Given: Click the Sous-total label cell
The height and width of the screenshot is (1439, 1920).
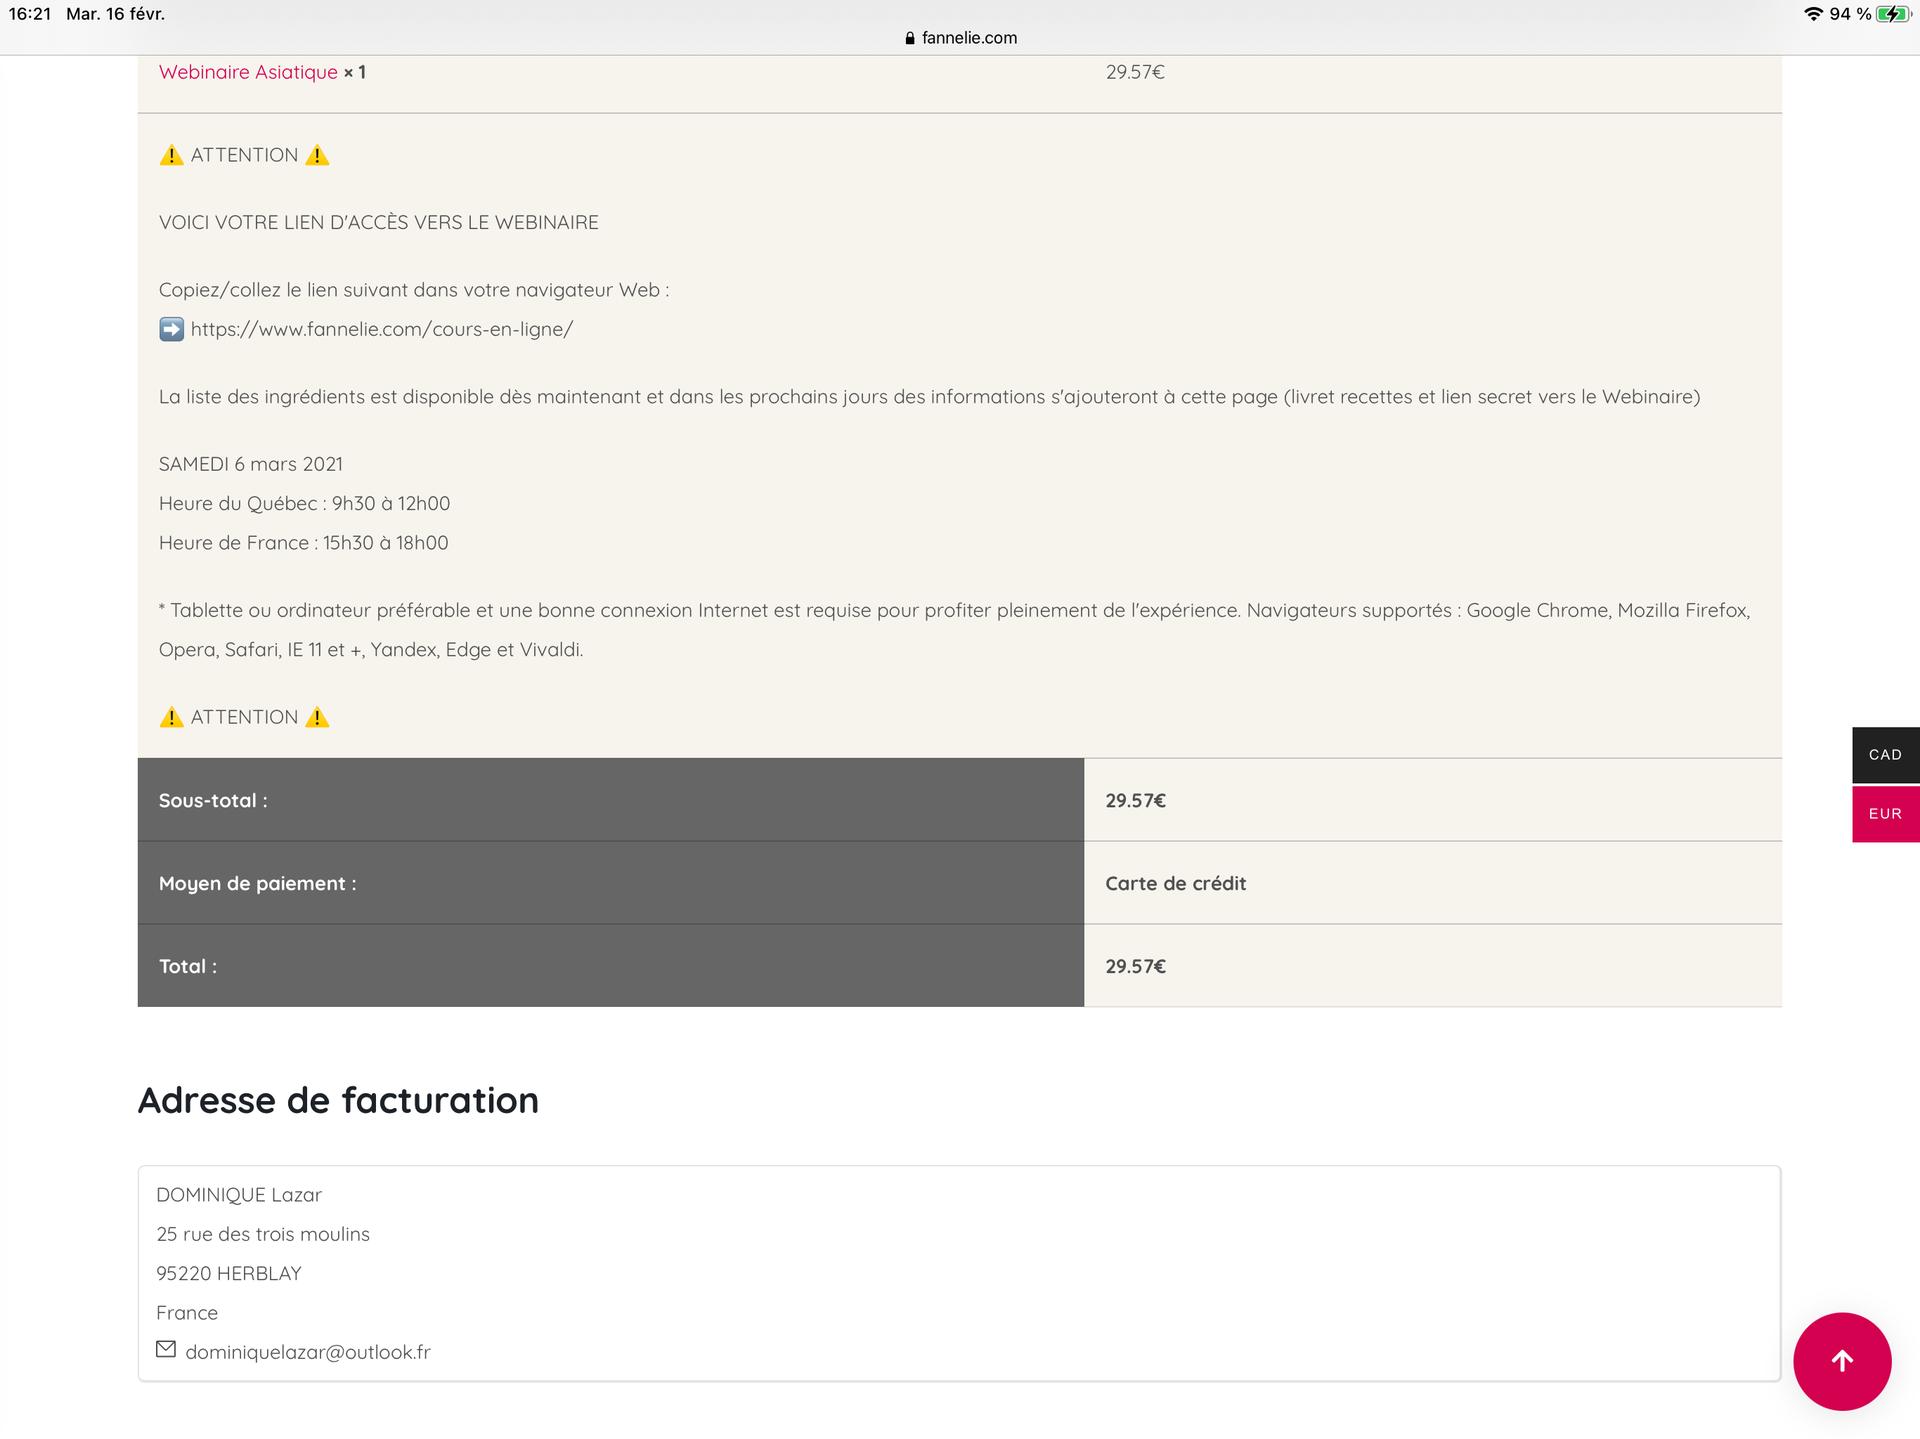Looking at the screenshot, I should pos(611,800).
